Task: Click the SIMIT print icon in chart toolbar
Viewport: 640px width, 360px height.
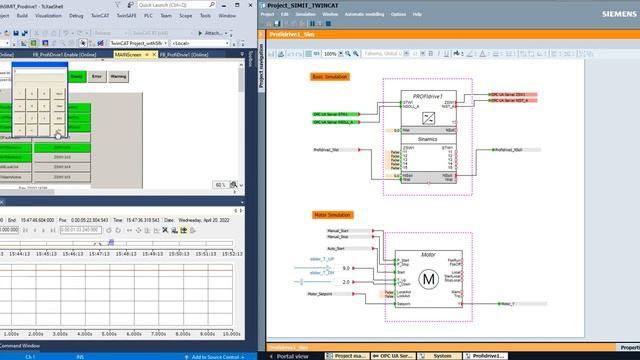Action: coord(281,53)
